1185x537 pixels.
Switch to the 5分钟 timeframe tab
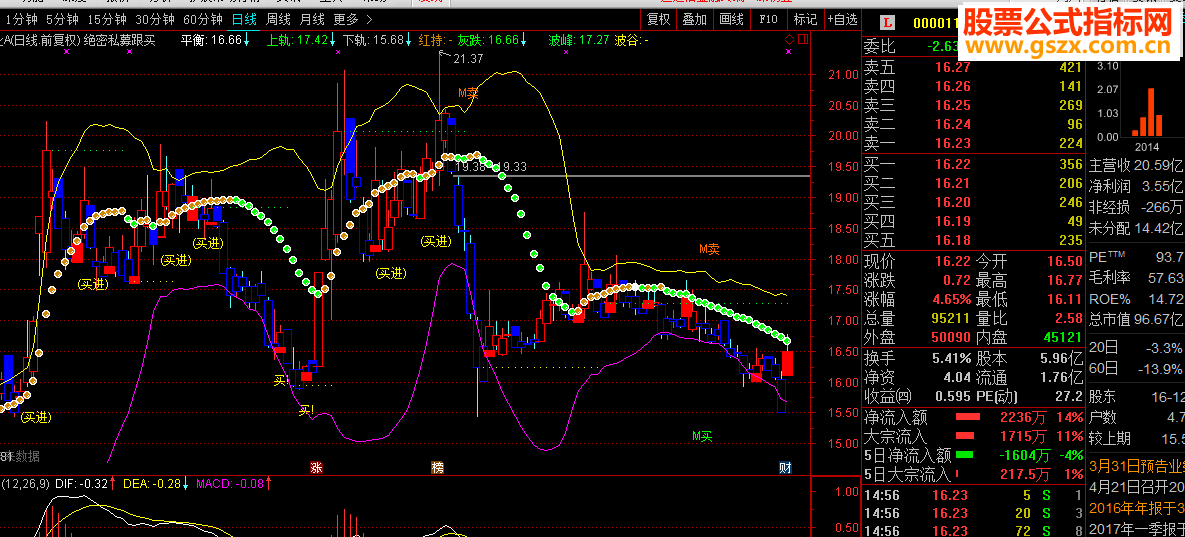pos(62,19)
